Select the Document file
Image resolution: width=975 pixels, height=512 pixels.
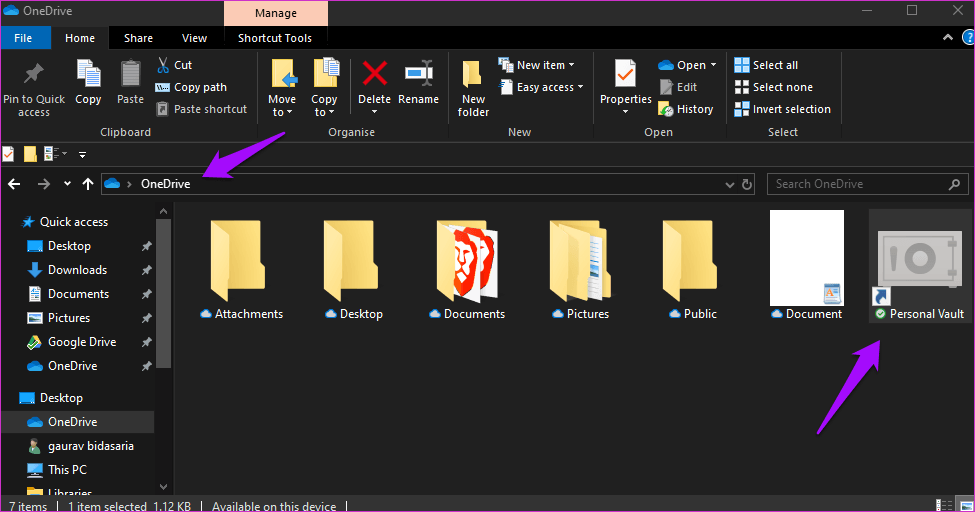click(806, 266)
